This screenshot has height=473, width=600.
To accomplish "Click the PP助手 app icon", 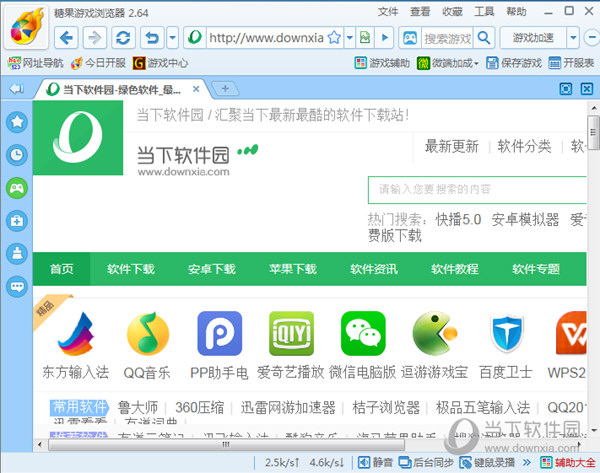I will (x=220, y=333).
